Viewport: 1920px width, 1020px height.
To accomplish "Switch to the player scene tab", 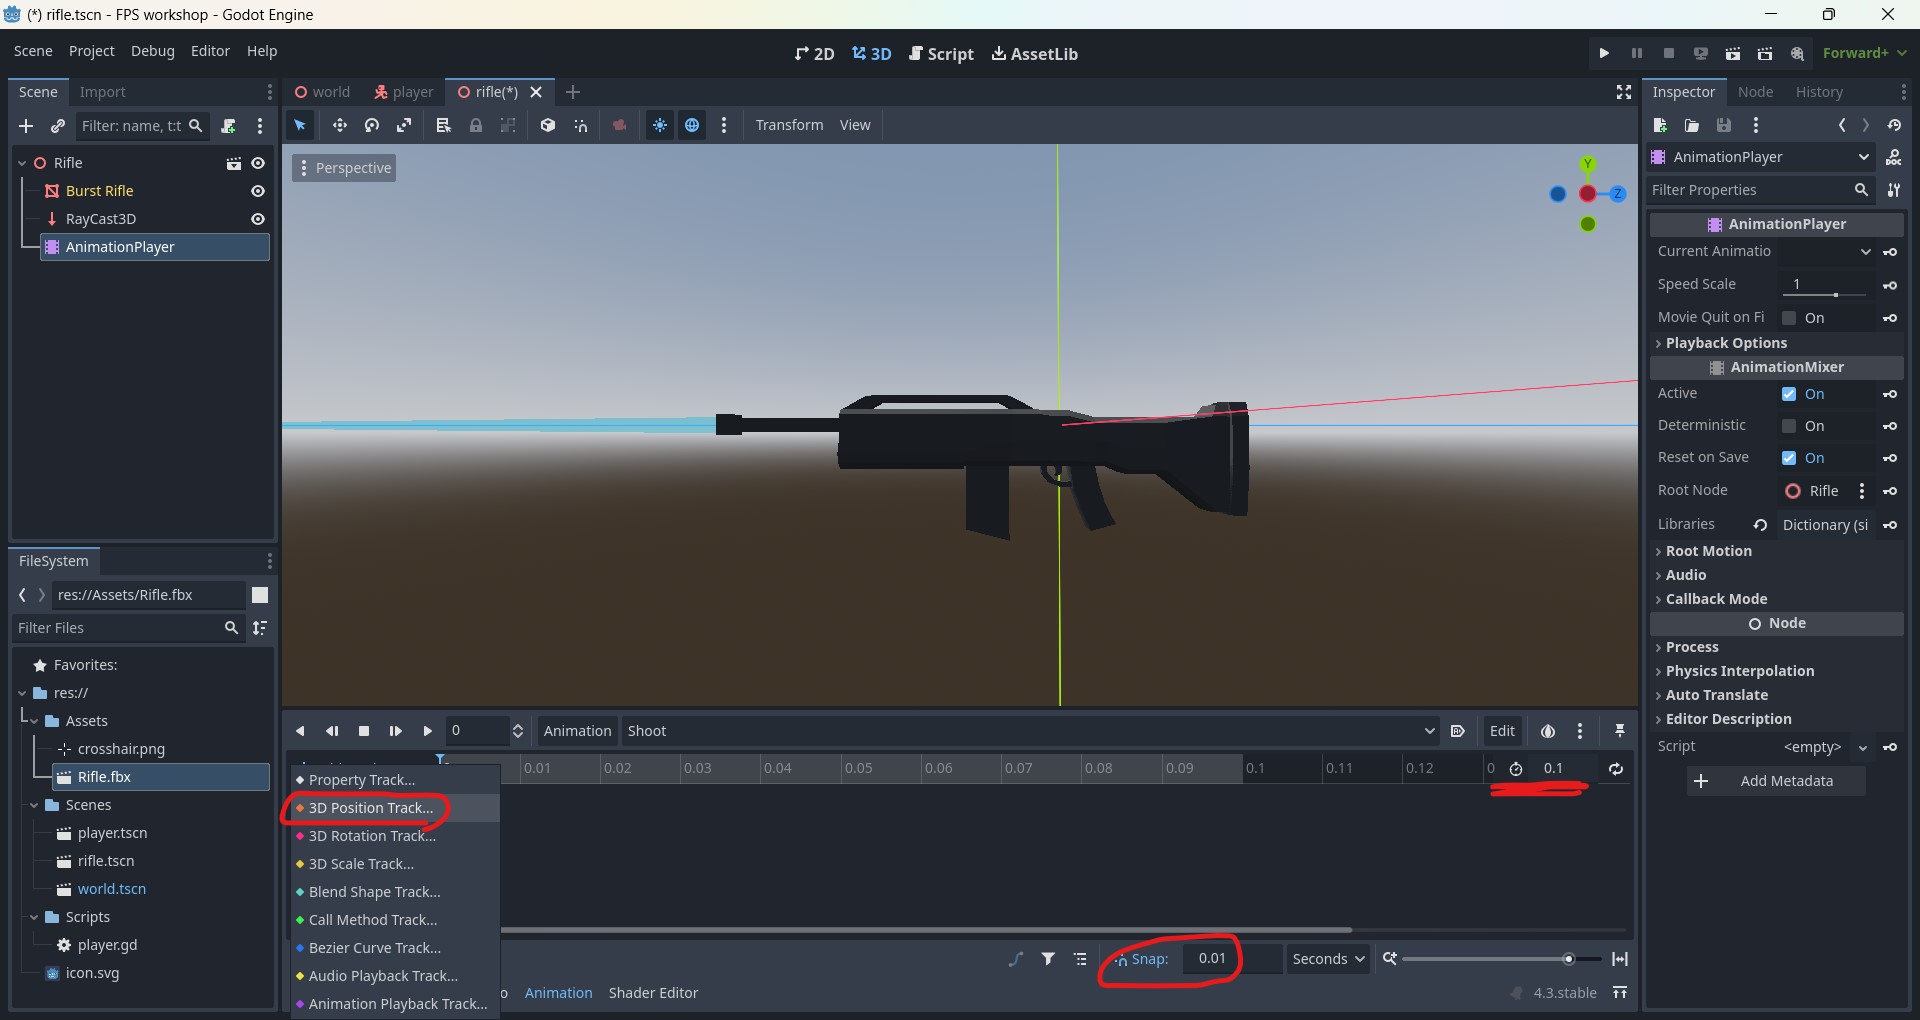I will (403, 92).
